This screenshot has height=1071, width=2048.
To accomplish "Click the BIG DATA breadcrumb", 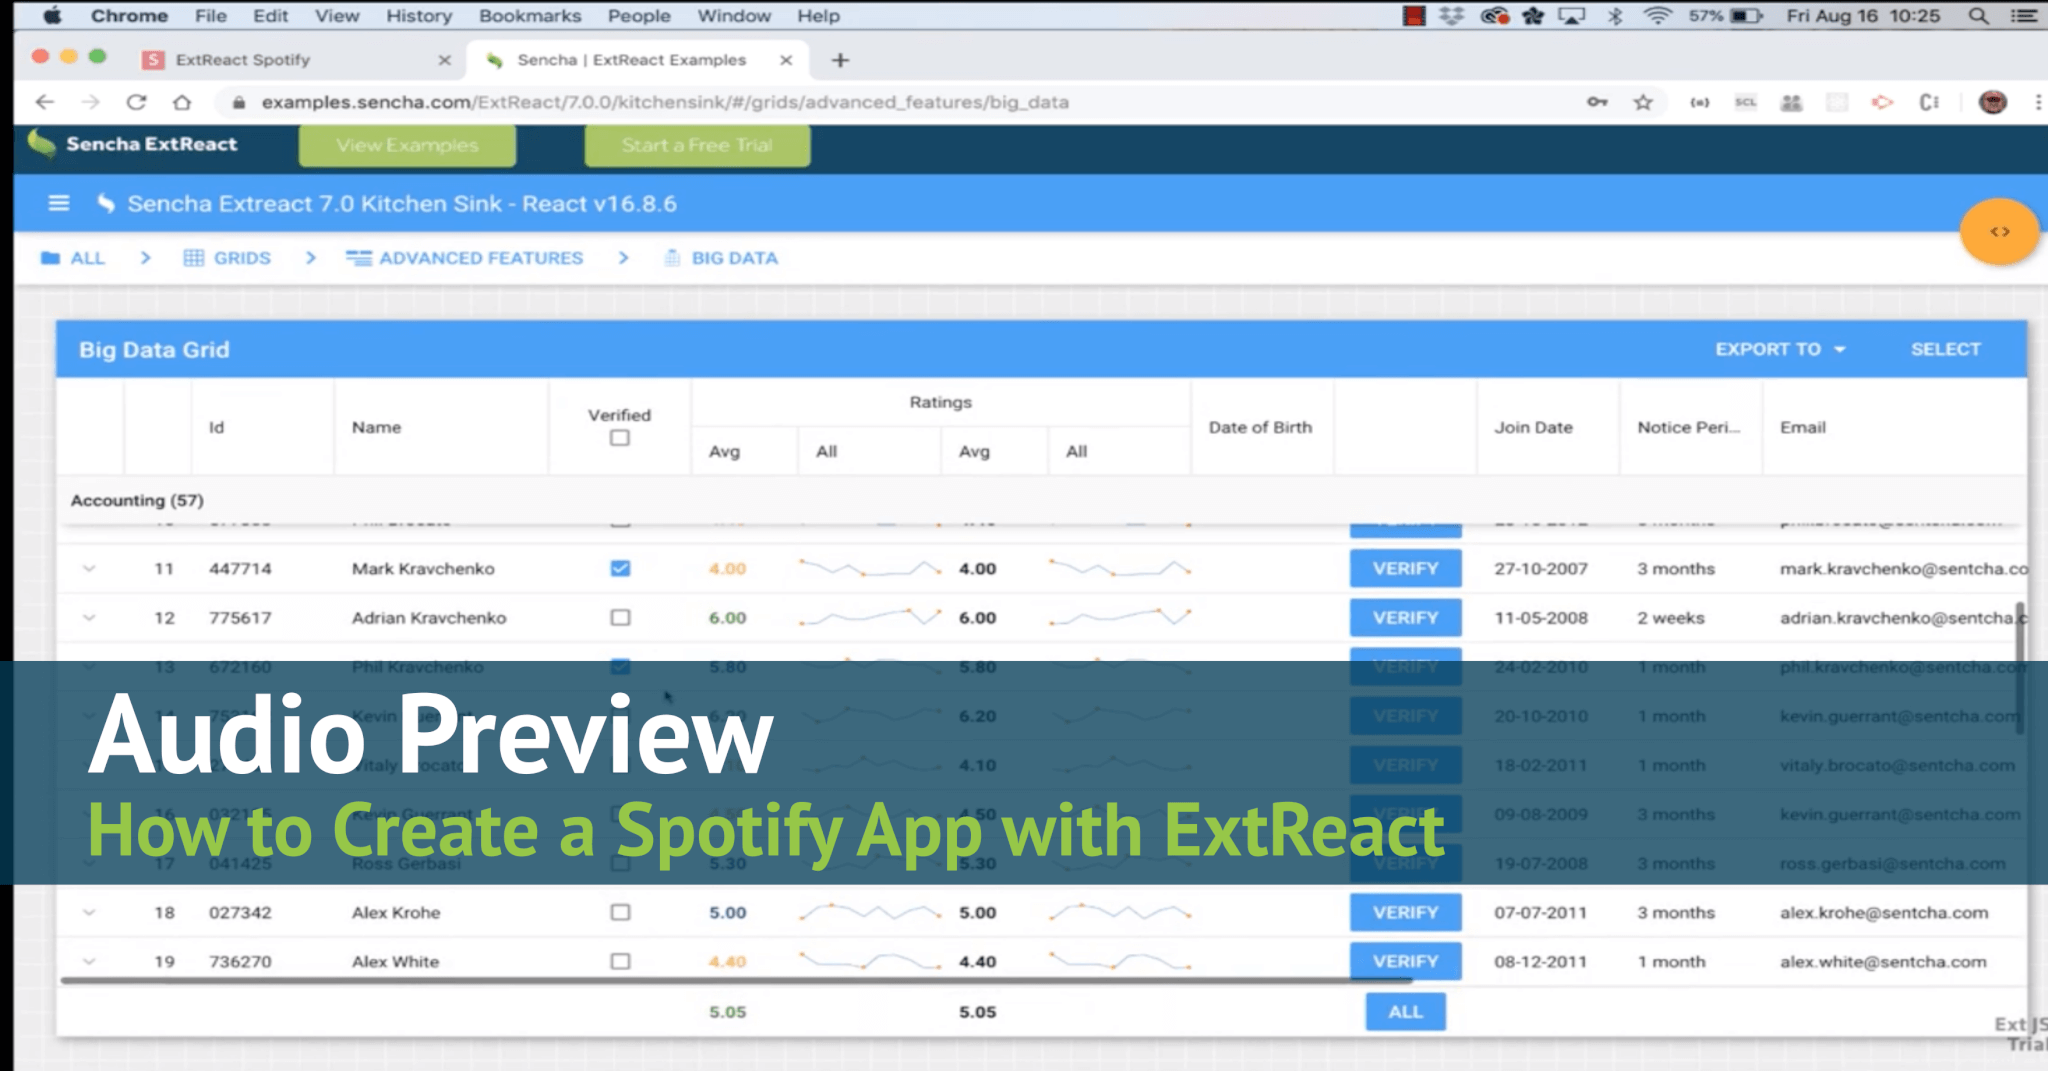I will [x=721, y=258].
